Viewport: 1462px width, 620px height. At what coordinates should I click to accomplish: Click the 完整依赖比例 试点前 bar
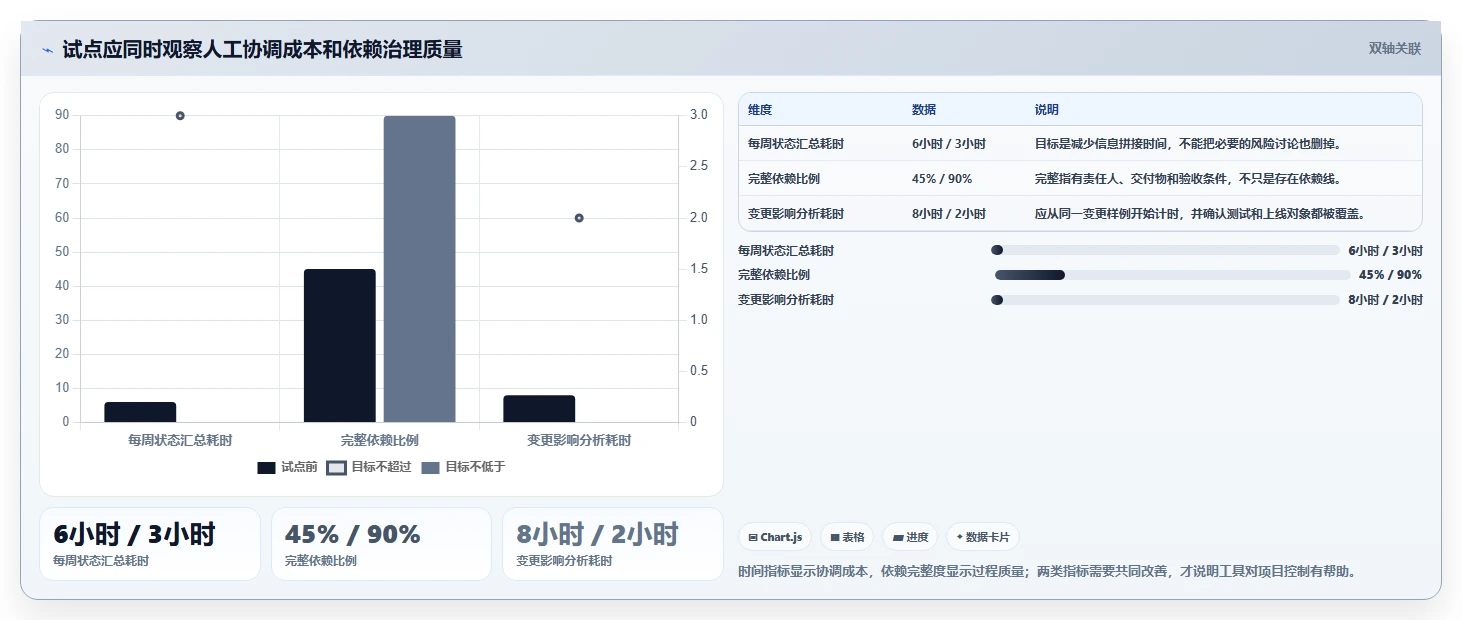(340, 346)
